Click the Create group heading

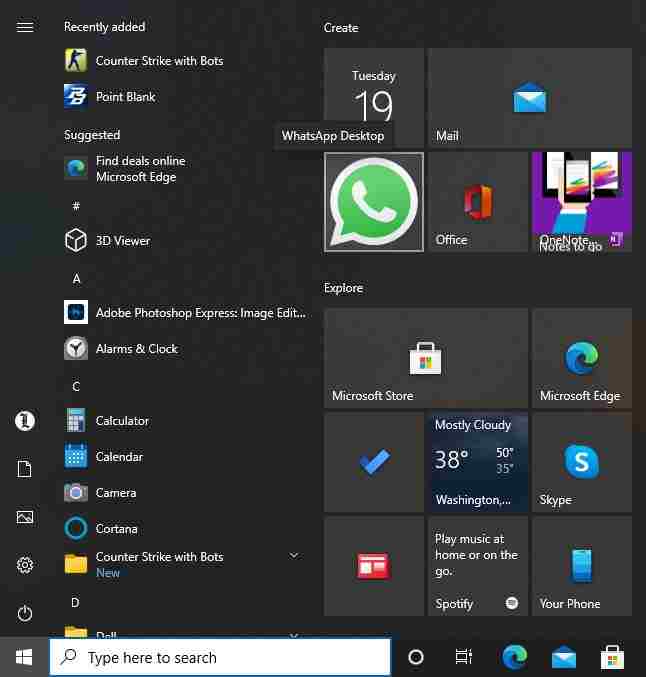pyautogui.click(x=341, y=28)
